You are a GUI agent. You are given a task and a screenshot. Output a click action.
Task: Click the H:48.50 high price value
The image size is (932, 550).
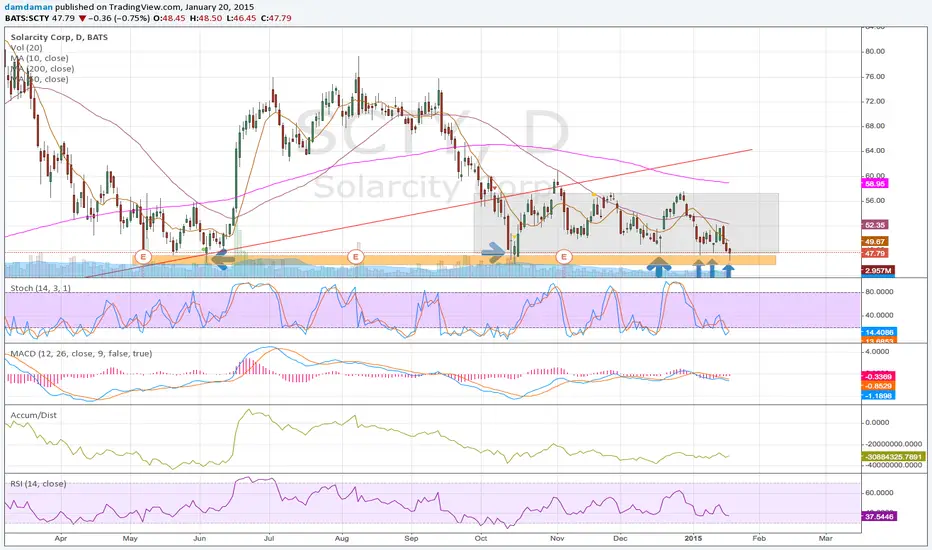[x=206, y=18]
